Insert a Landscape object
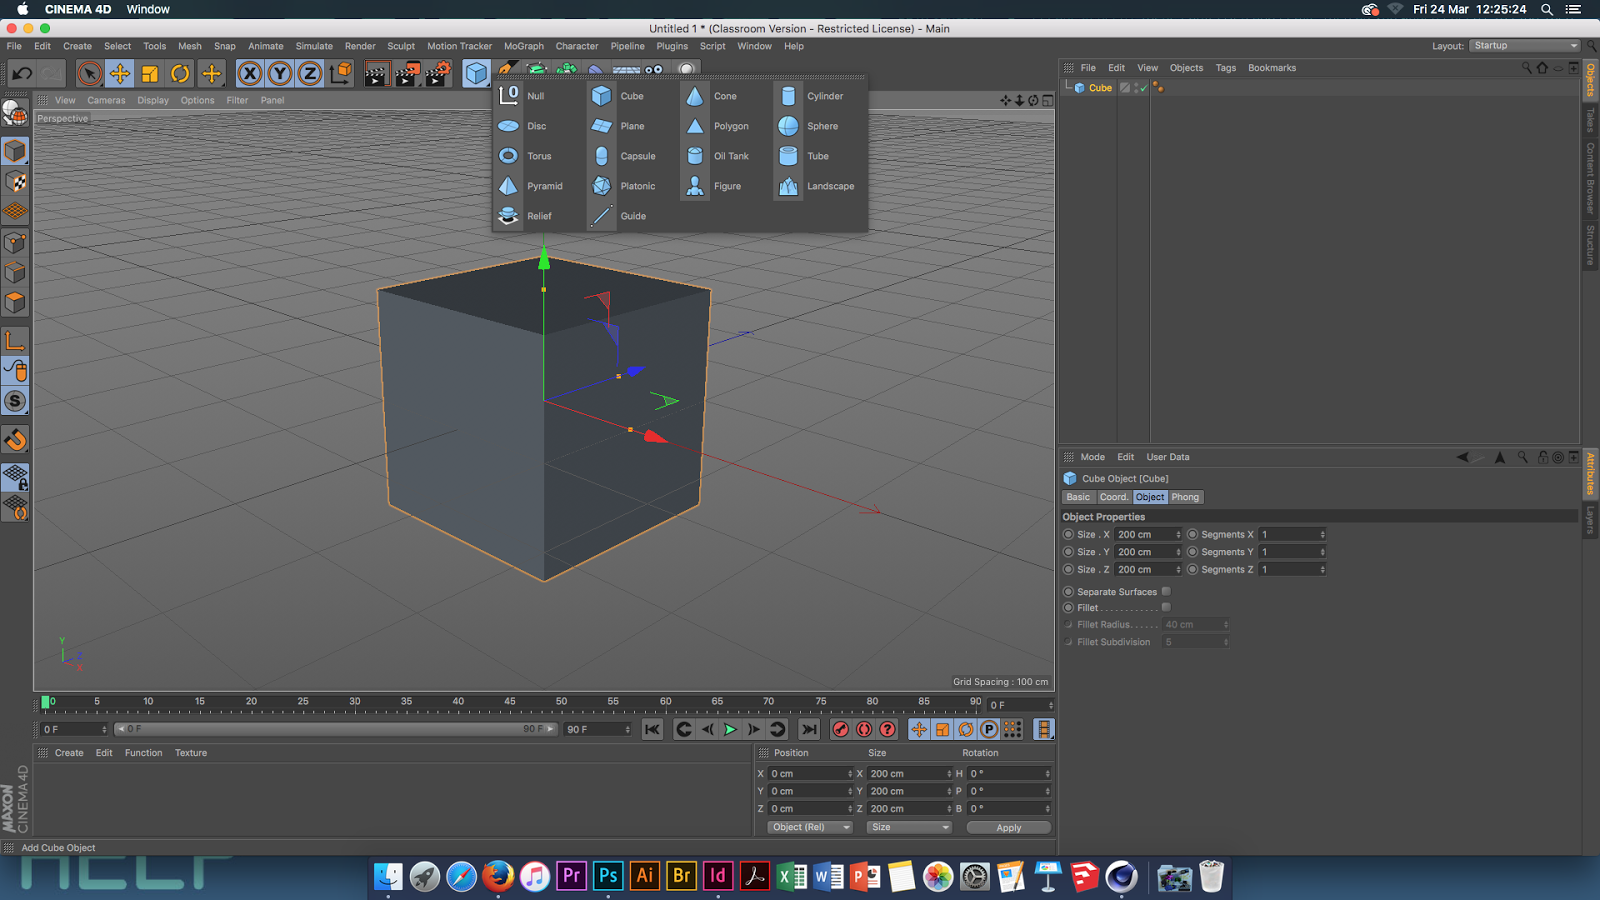This screenshot has height=900, width=1600. point(789,186)
